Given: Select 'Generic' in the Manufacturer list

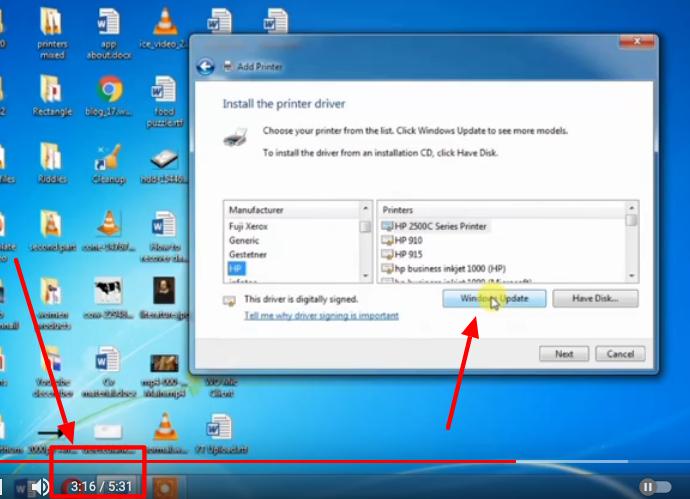Looking at the screenshot, I should 244,240.
